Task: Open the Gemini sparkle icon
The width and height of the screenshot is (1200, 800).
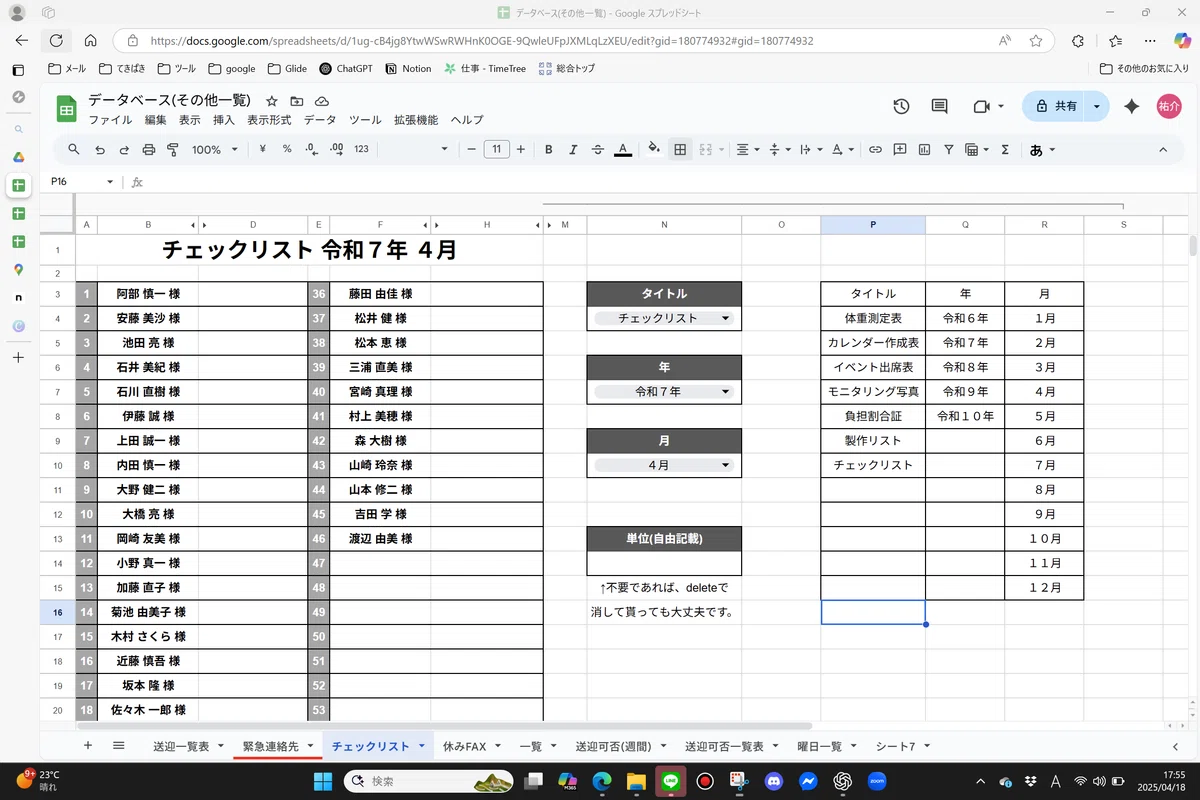Action: 1132,106
